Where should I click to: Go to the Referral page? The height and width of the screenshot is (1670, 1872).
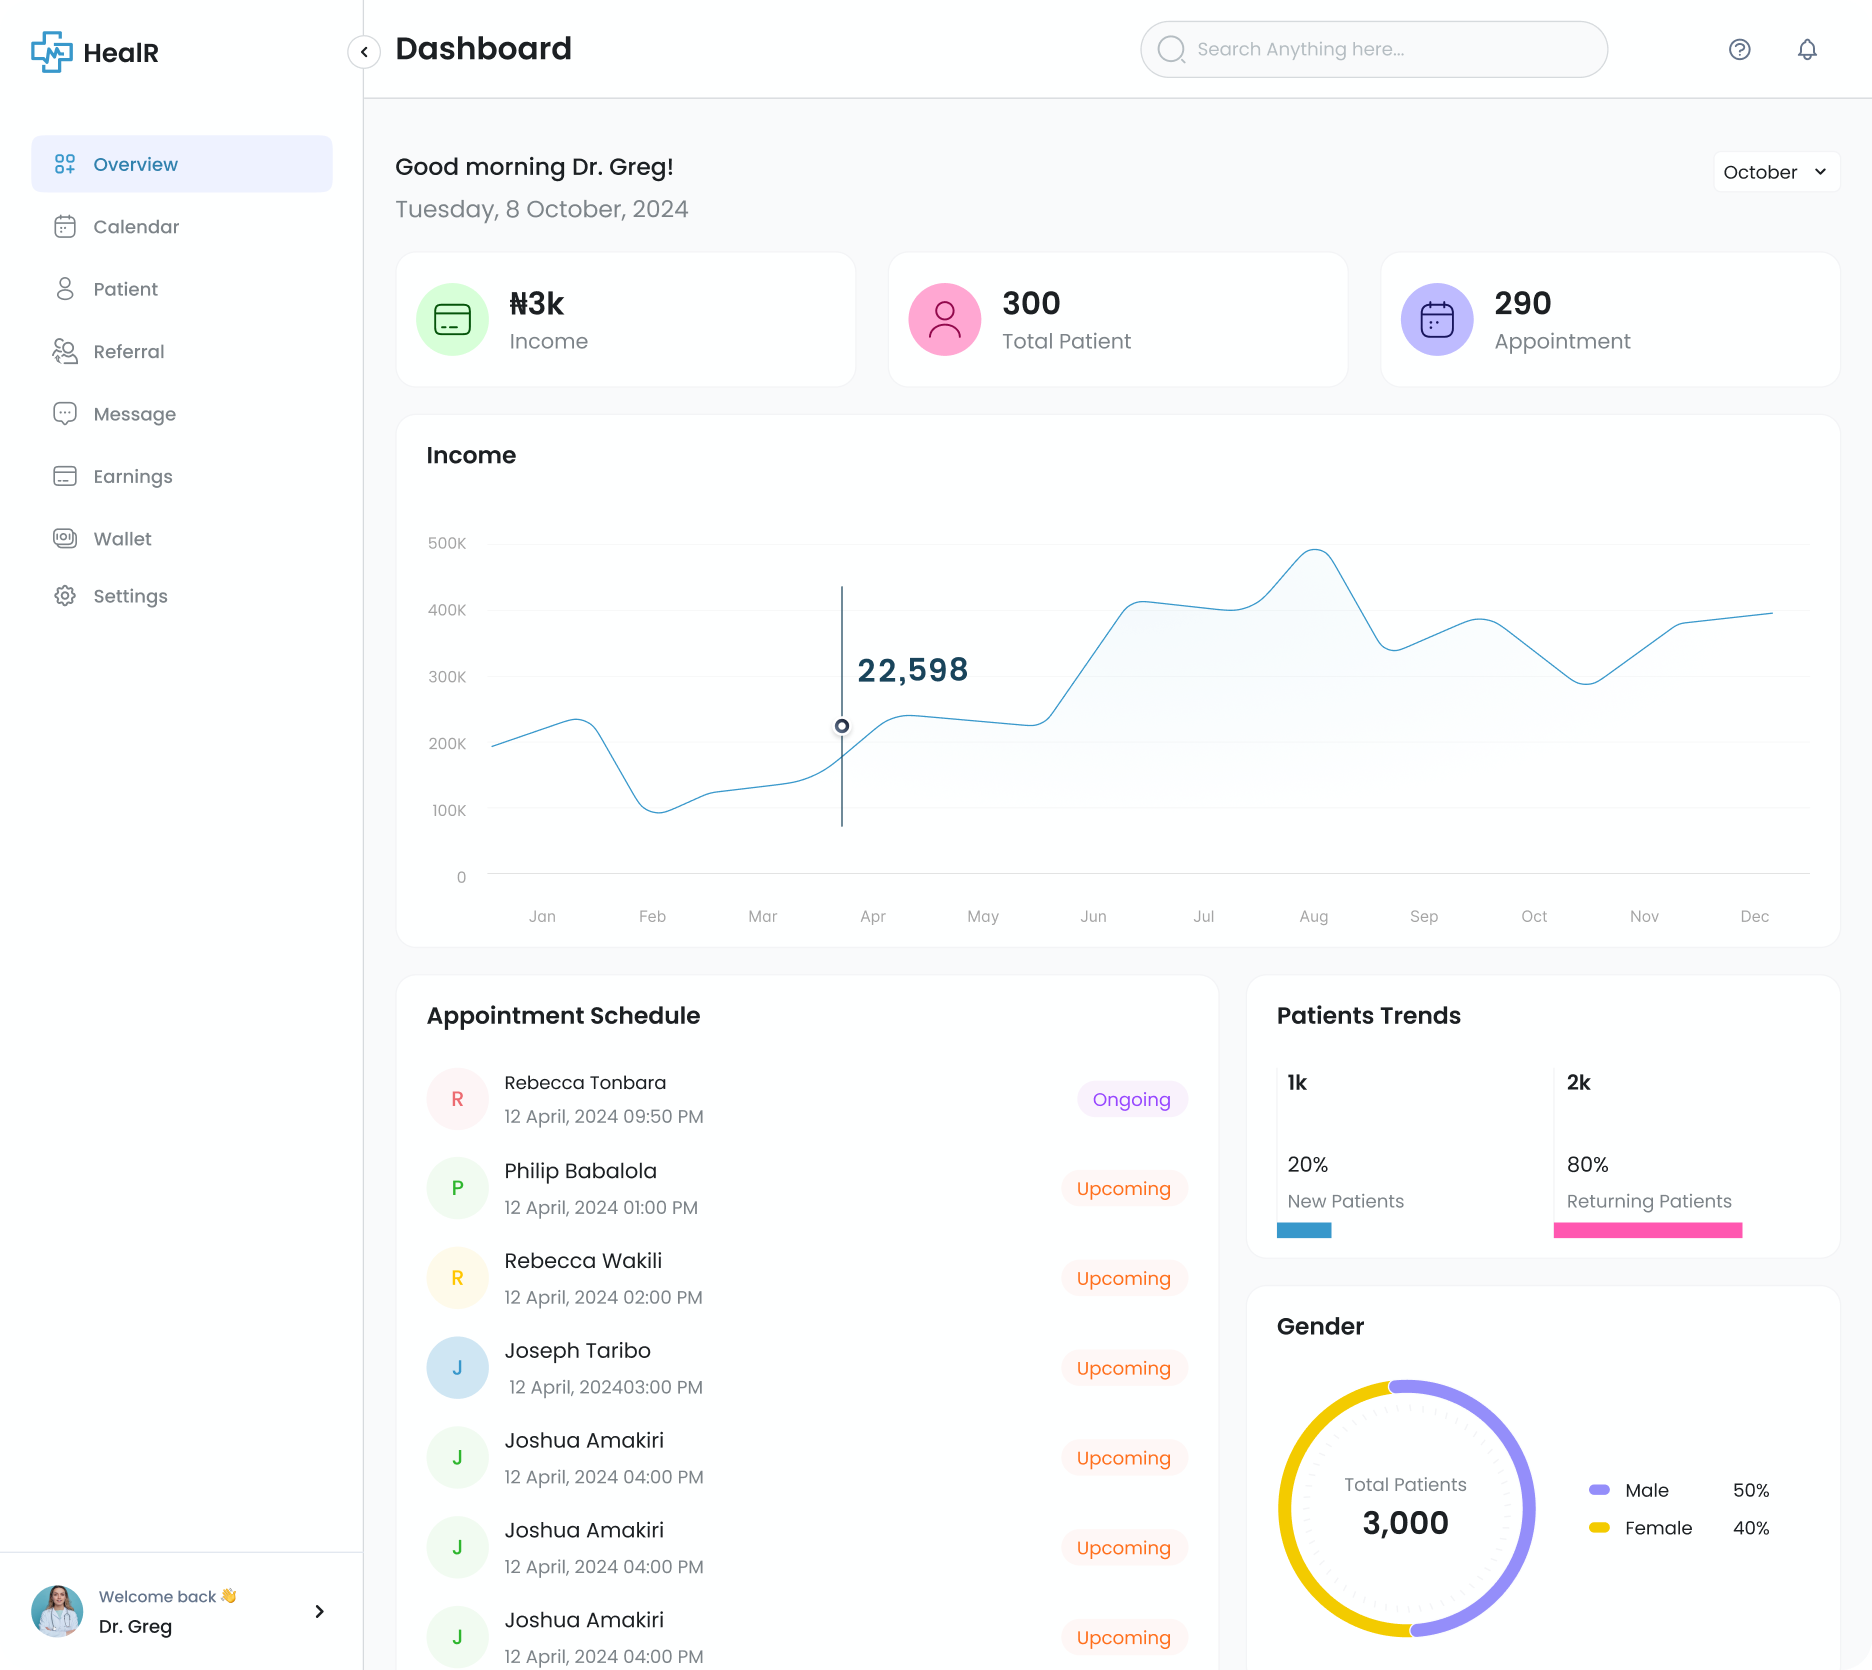[128, 352]
